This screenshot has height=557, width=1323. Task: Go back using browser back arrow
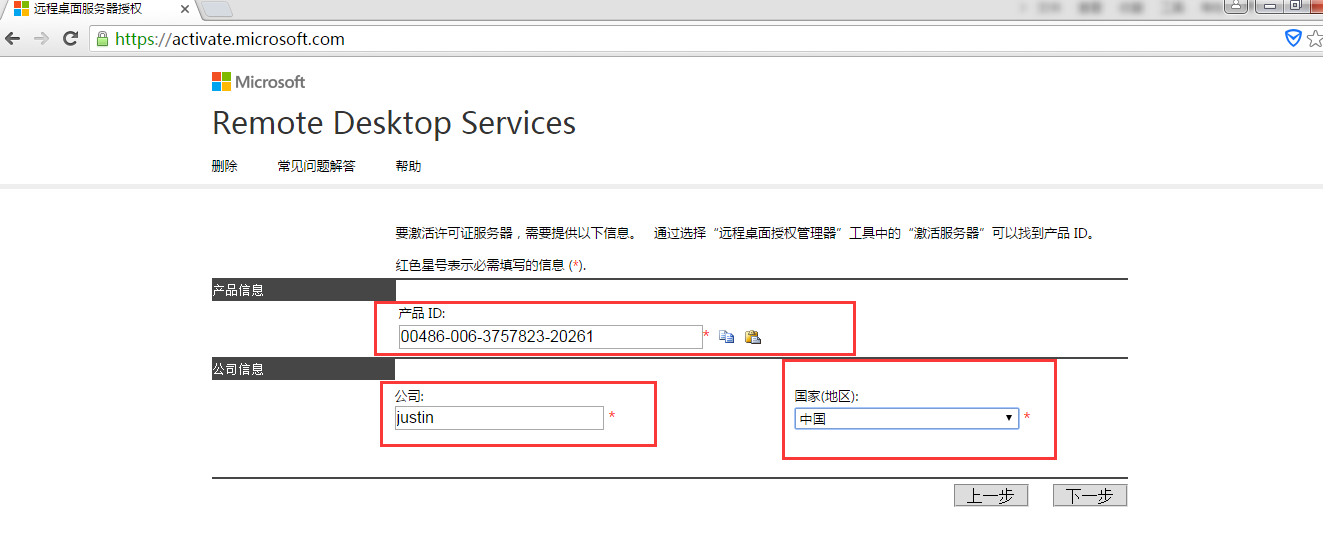pos(12,39)
